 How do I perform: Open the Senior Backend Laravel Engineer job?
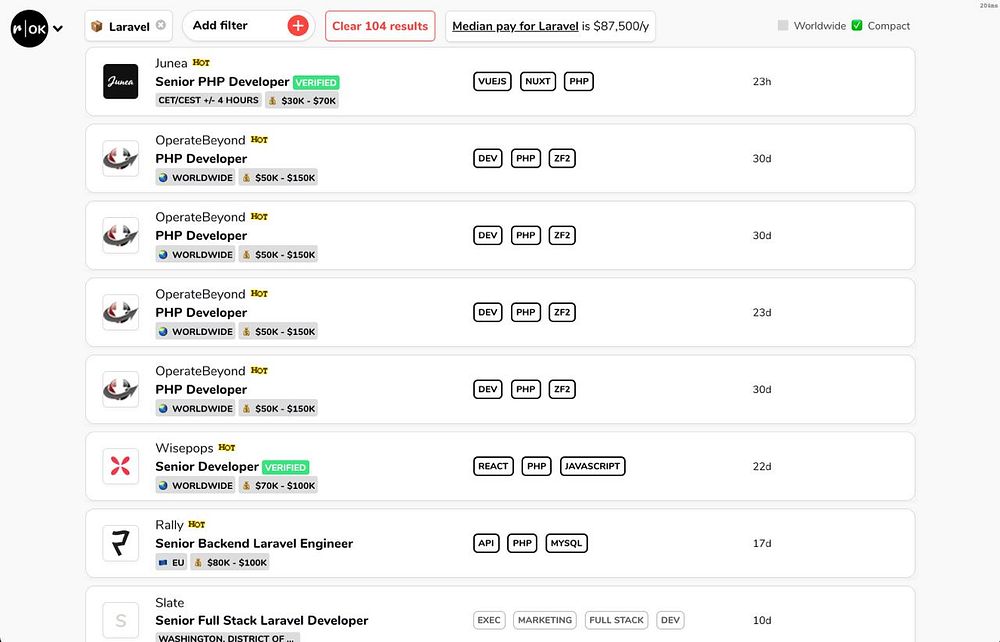point(254,543)
